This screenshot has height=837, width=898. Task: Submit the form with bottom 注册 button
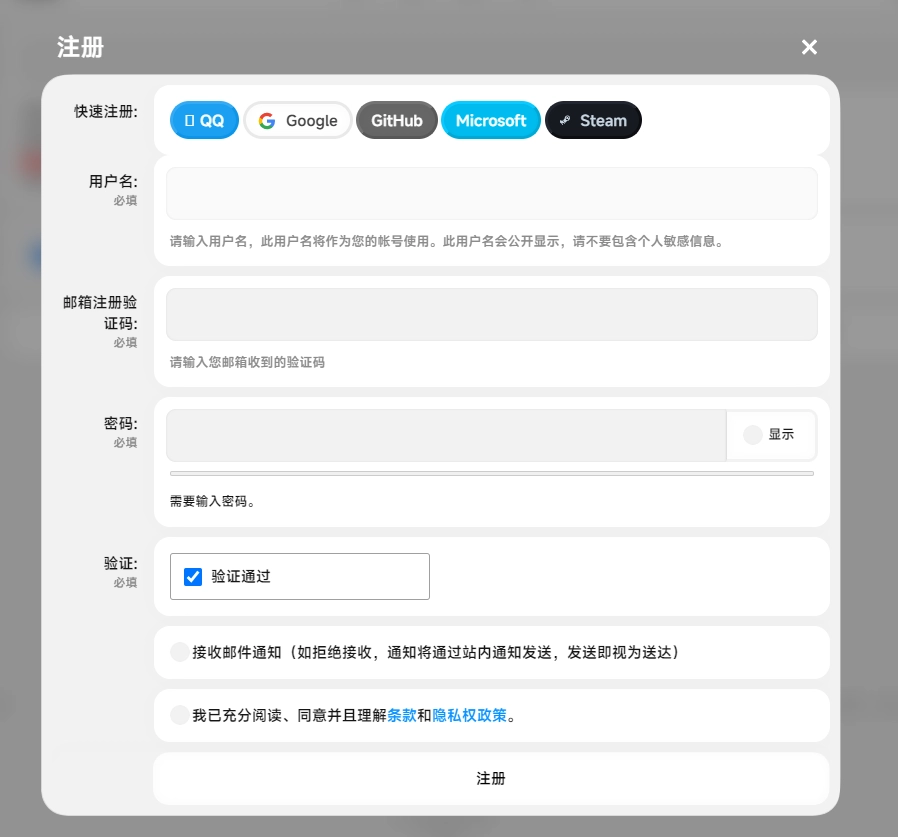pos(491,778)
